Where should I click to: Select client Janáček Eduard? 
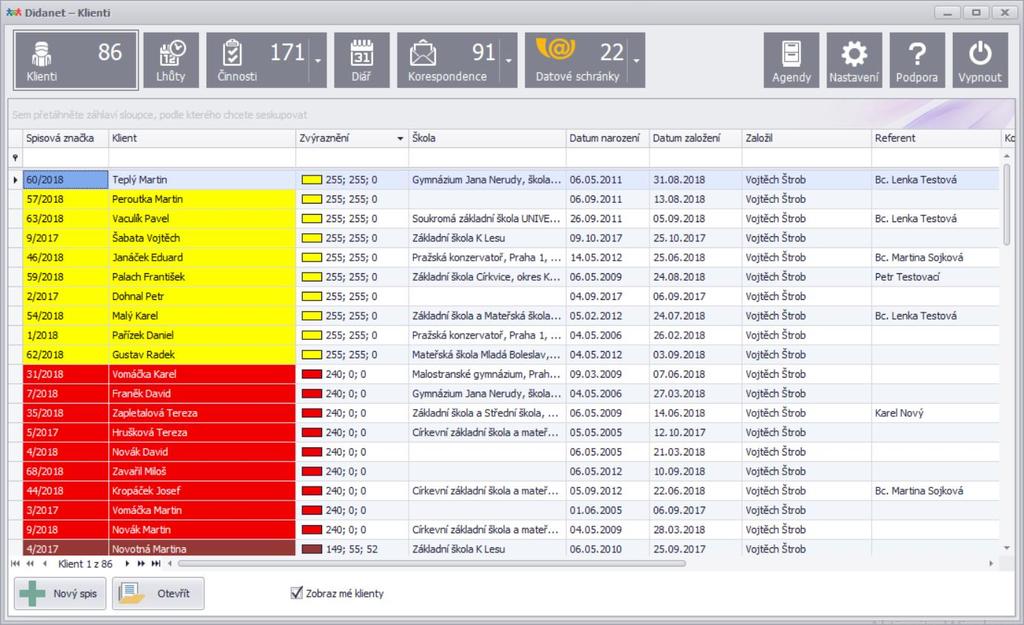[x=202, y=257]
